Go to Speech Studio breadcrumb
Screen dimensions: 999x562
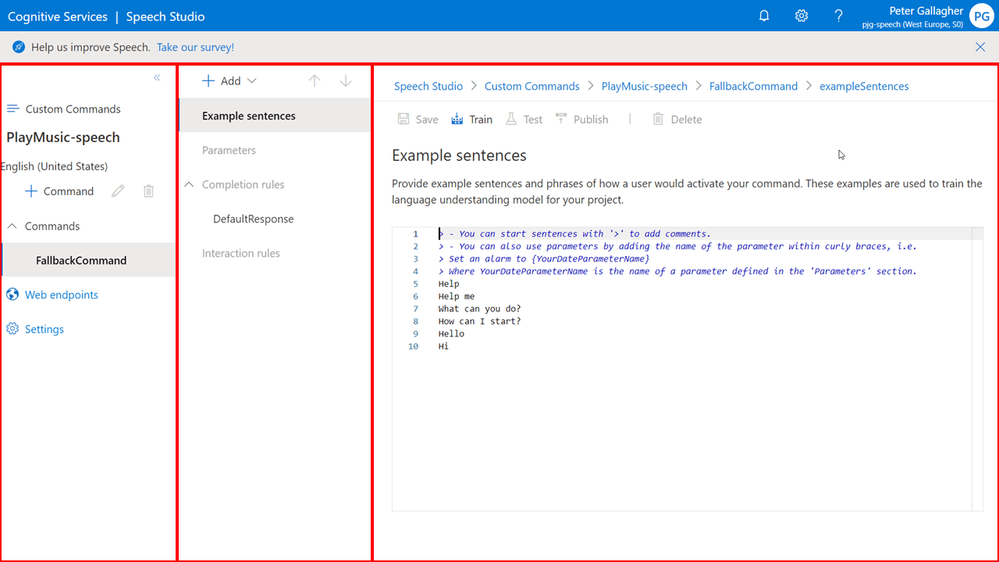(x=428, y=86)
